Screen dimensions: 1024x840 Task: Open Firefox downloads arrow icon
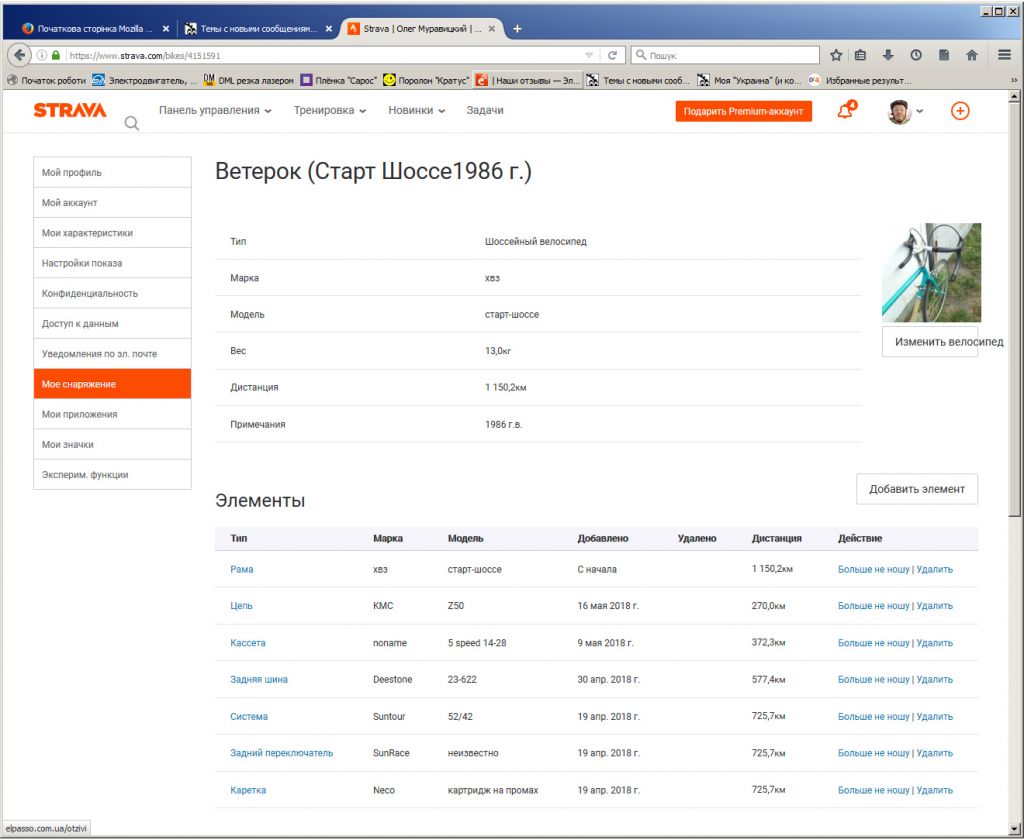pyautogui.click(x=888, y=56)
